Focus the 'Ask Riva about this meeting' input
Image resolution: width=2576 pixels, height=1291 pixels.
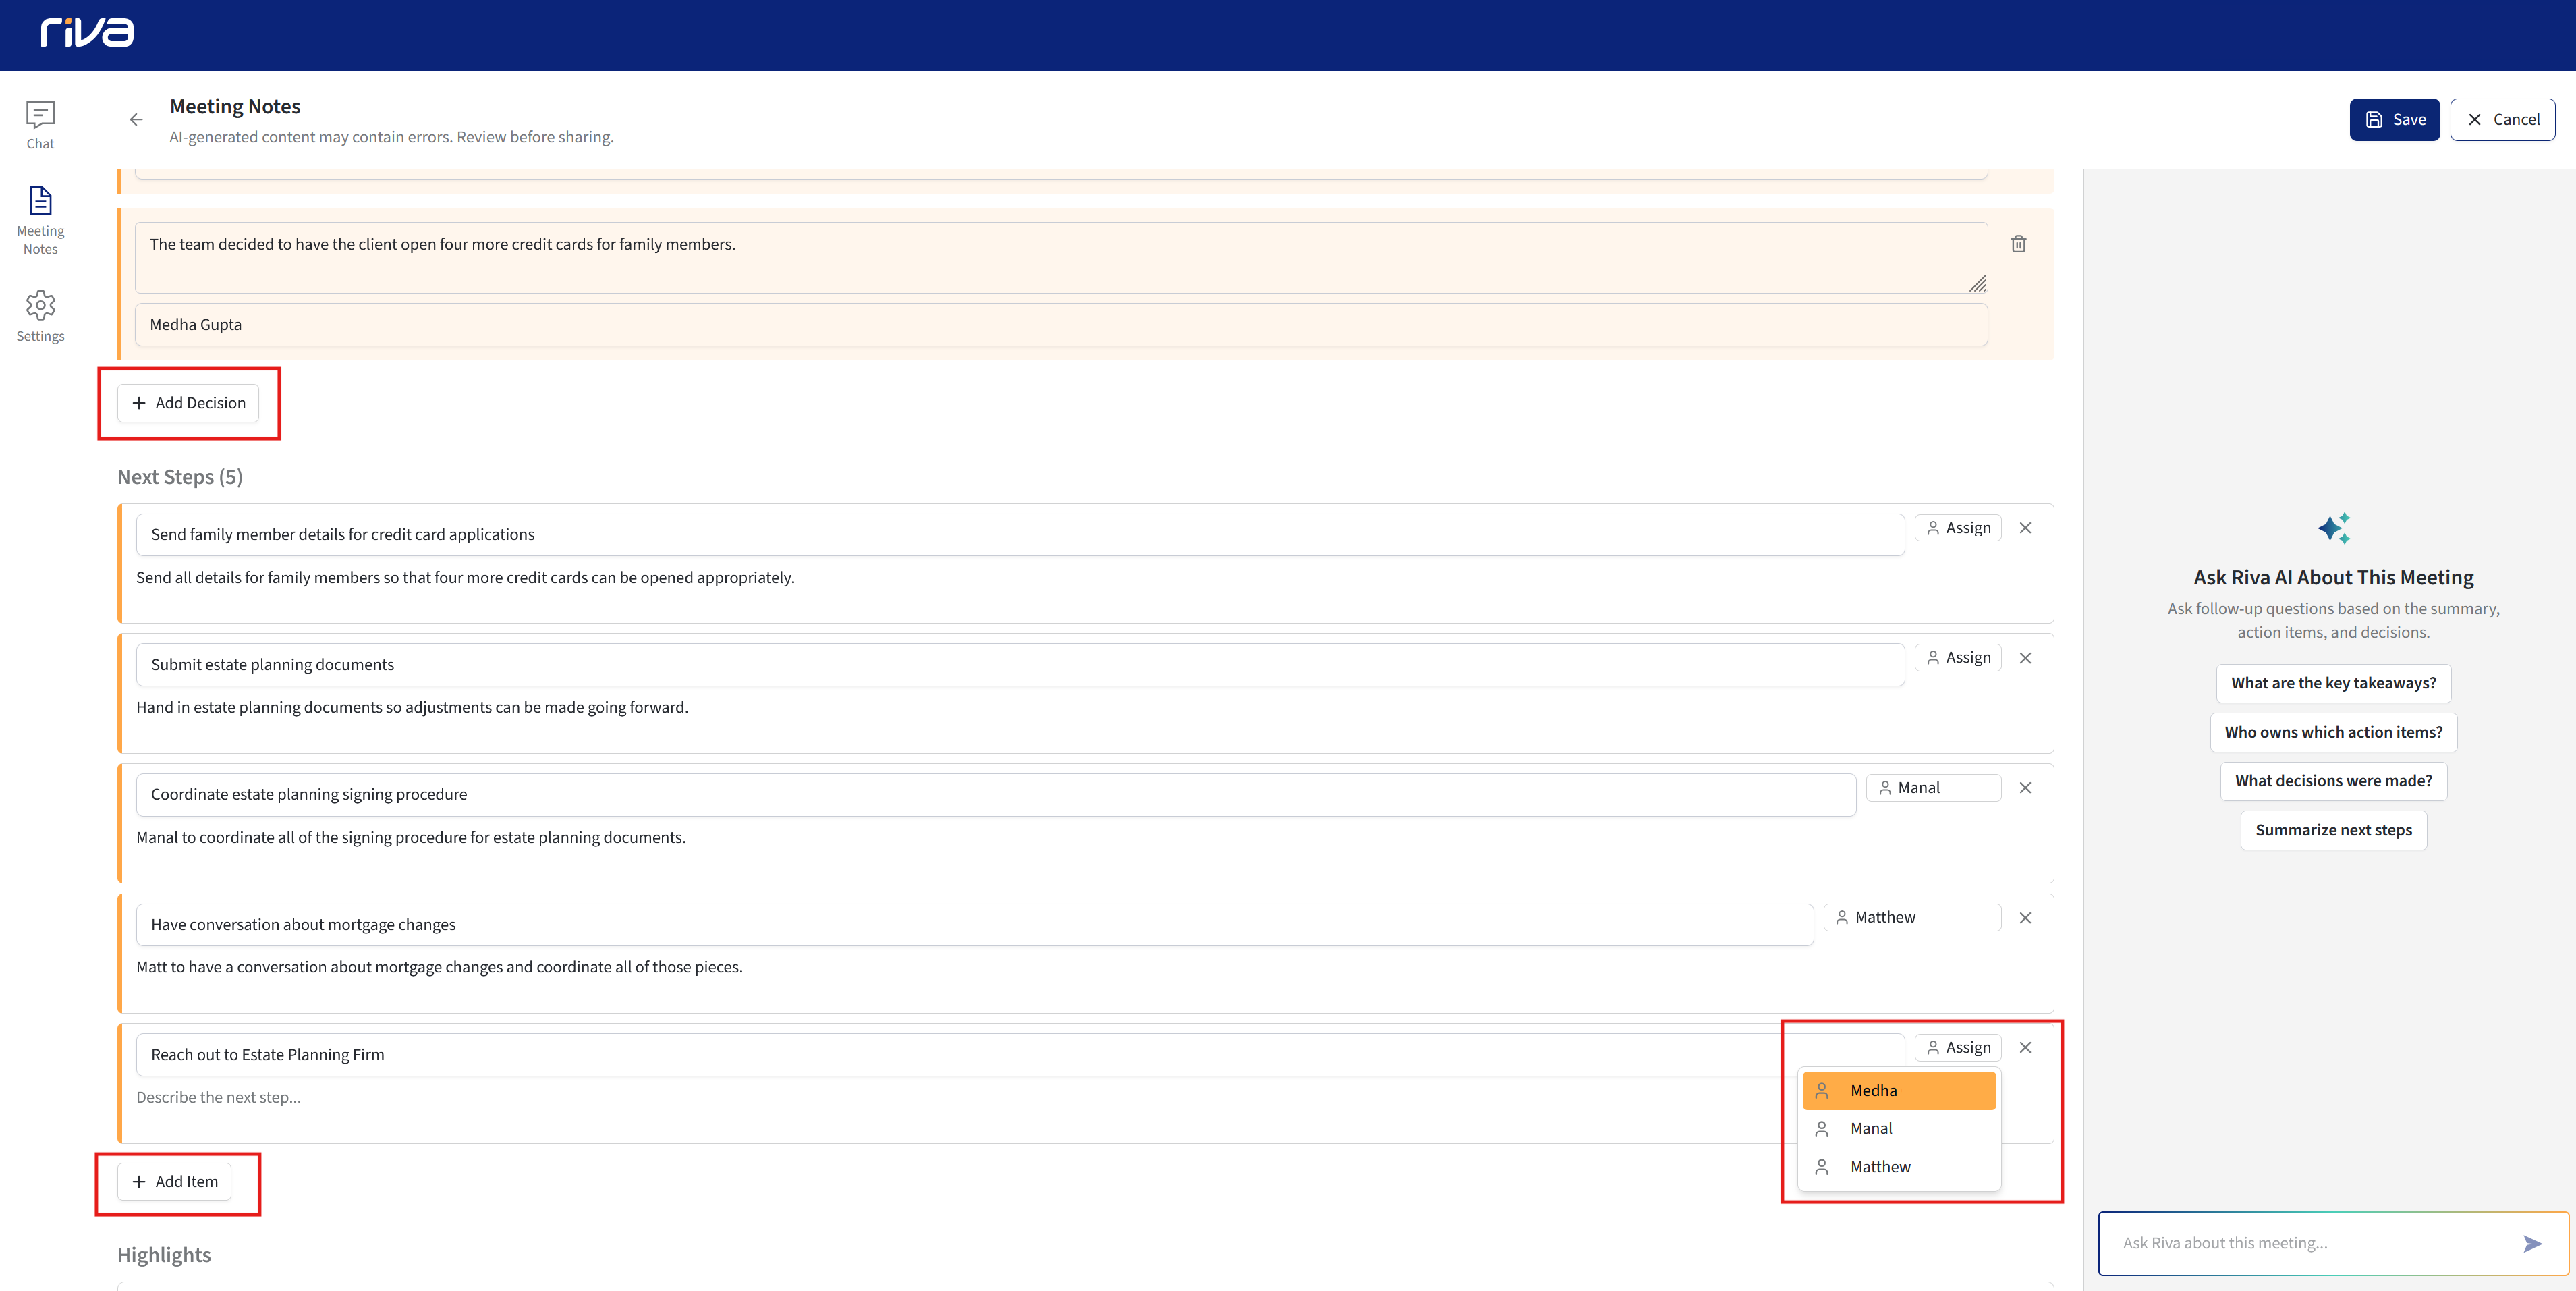[2300, 1244]
